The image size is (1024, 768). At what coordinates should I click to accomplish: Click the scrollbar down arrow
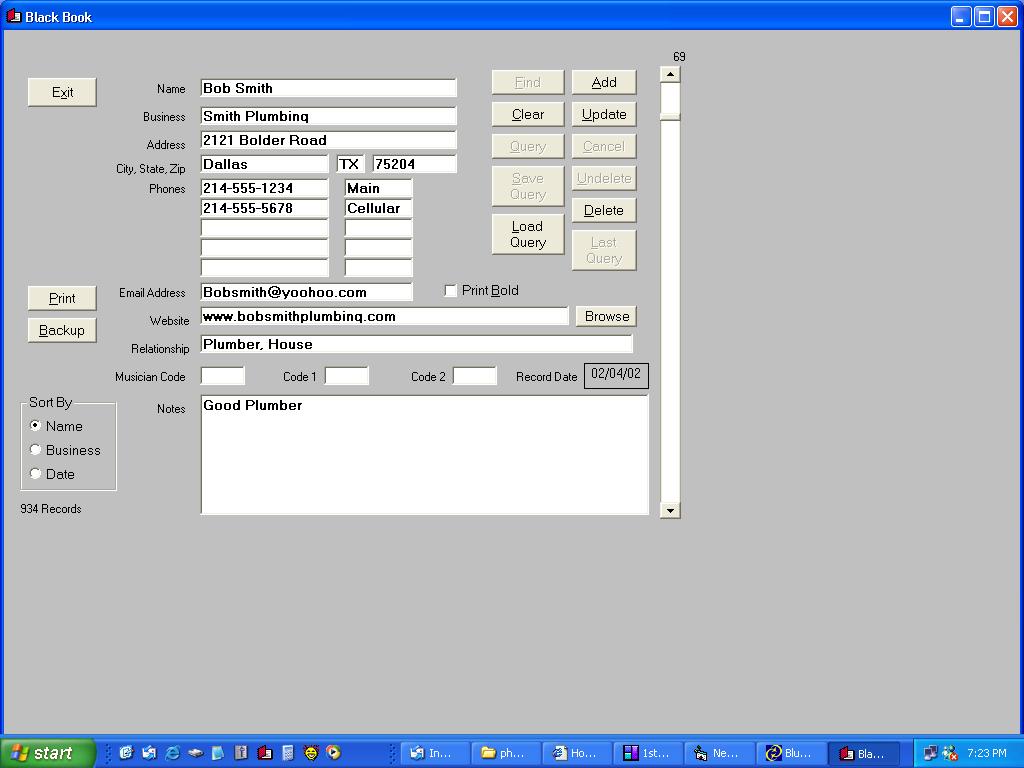(x=670, y=510)
